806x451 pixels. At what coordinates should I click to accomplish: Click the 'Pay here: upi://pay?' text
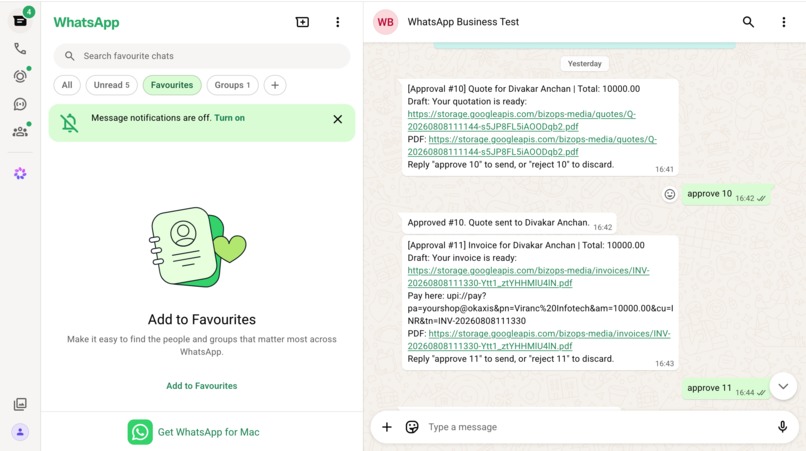pyautogui.click(x=446, y=296)
